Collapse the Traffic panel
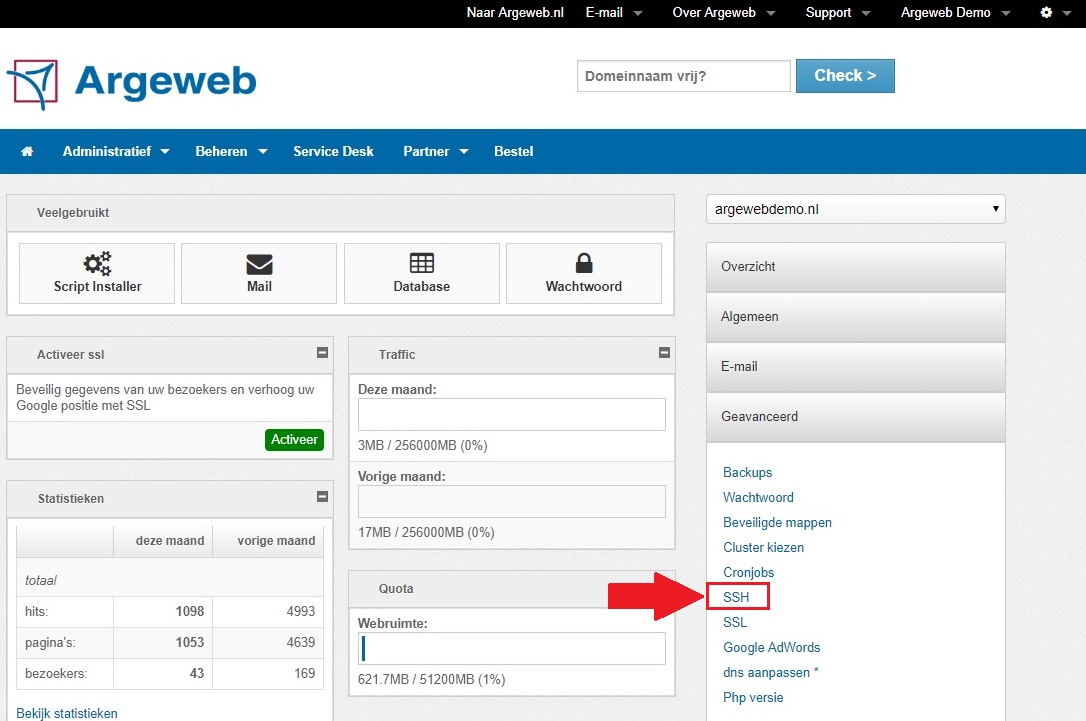The image size is (1086, 721). [664, 353]
